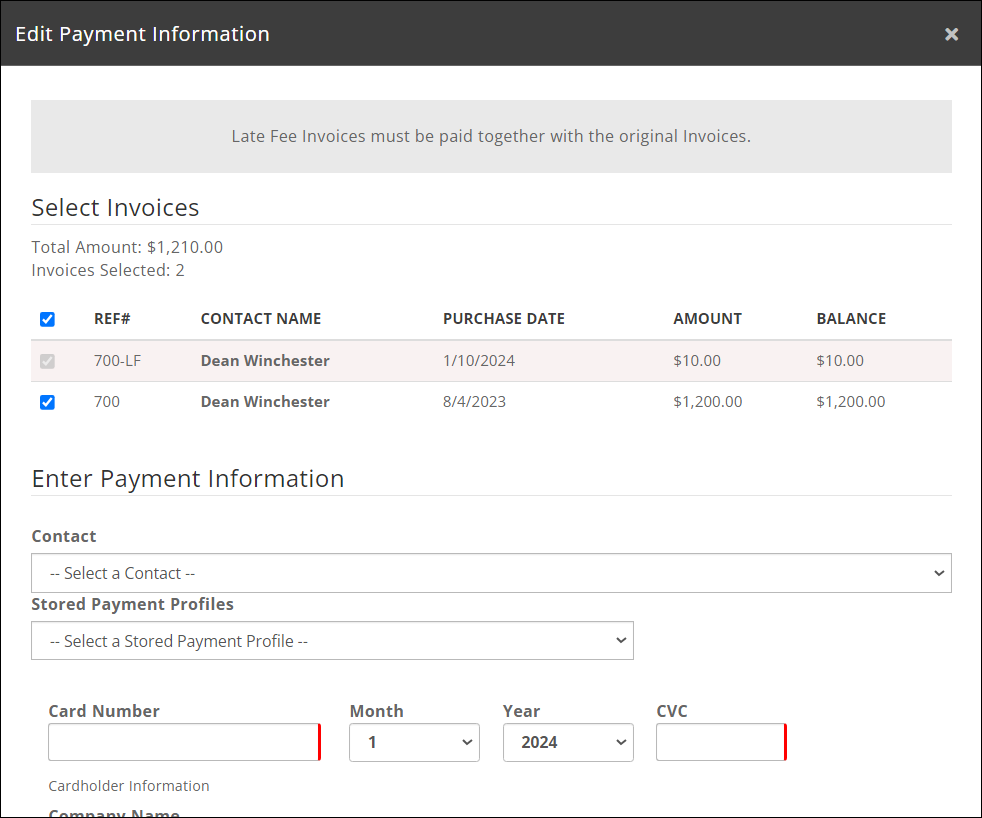The image size is (982, 818).
Task: Select Dean Winchester in the 8/4/2023 row
Action: click(265, 402)
